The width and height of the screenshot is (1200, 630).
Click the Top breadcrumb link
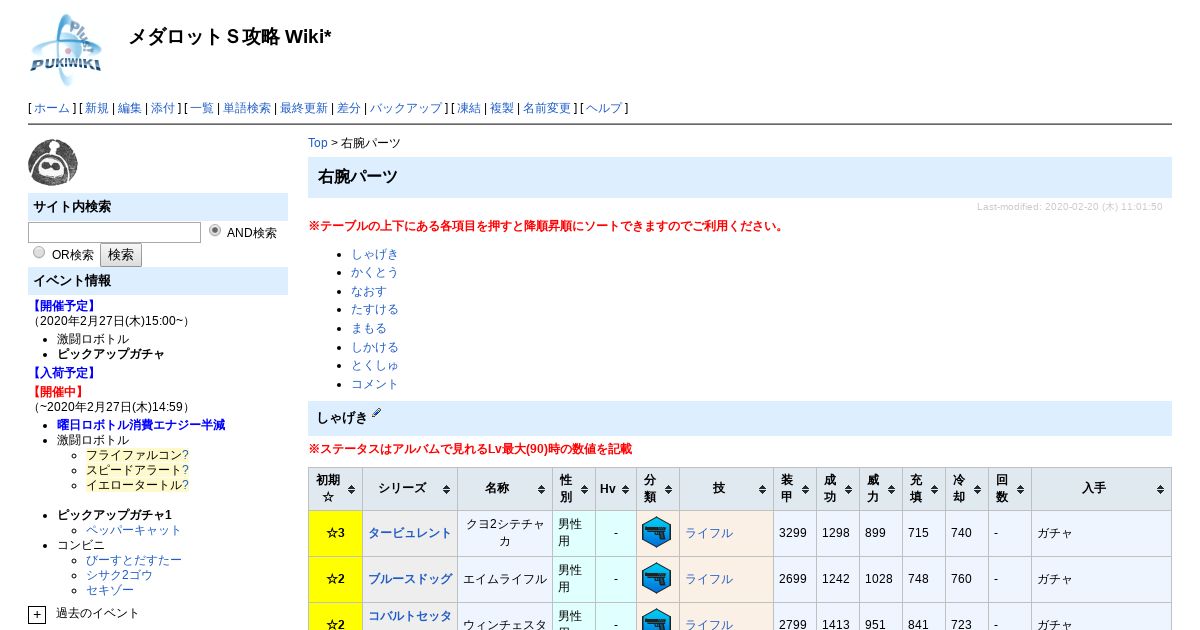point(318,143)
